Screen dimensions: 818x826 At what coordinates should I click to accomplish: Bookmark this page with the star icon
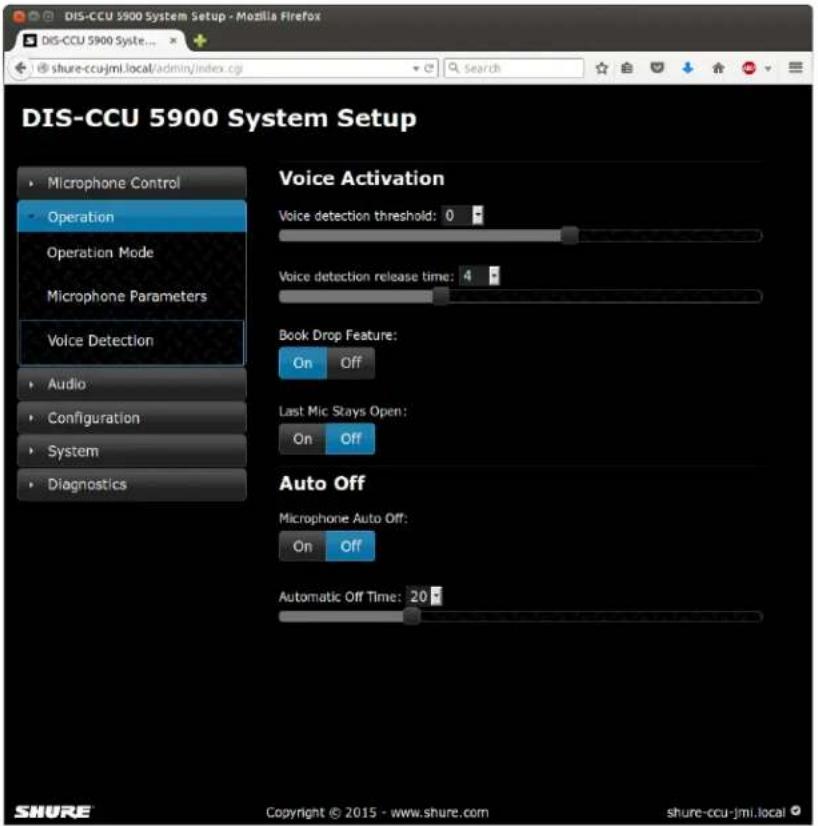pyautogui.click(x=602, y=68)
